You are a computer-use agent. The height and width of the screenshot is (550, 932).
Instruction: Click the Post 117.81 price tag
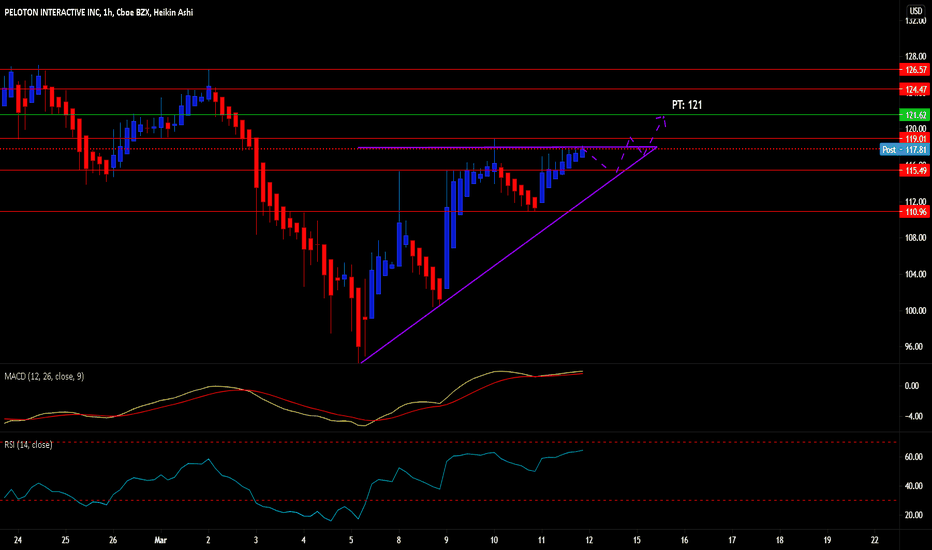click(905, 149)
